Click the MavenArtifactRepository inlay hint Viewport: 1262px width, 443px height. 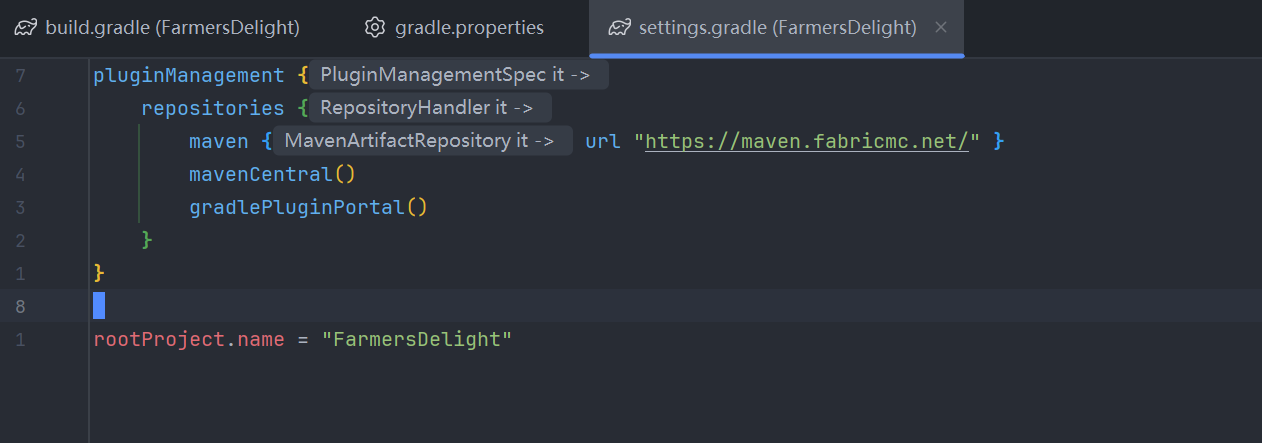click(419, 141)
